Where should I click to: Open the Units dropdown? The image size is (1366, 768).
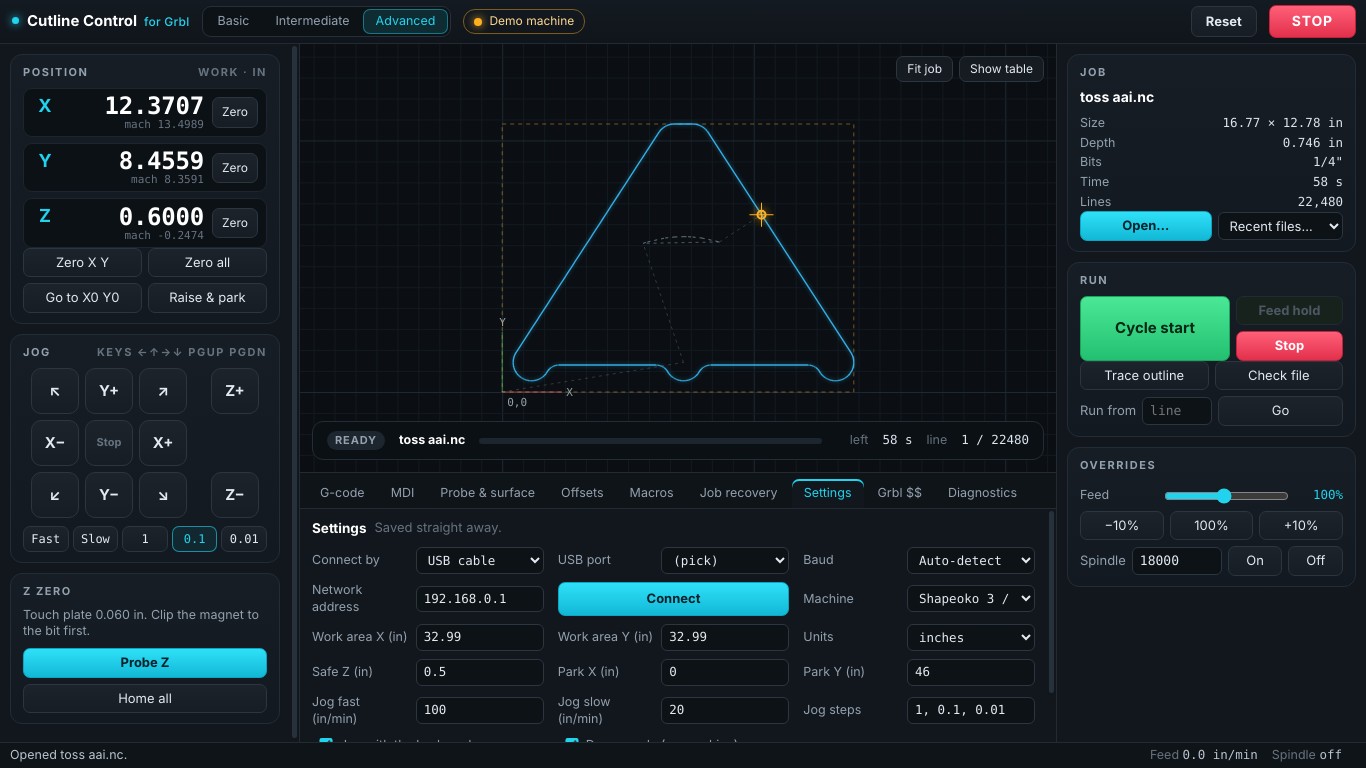[x=971, y=637]
